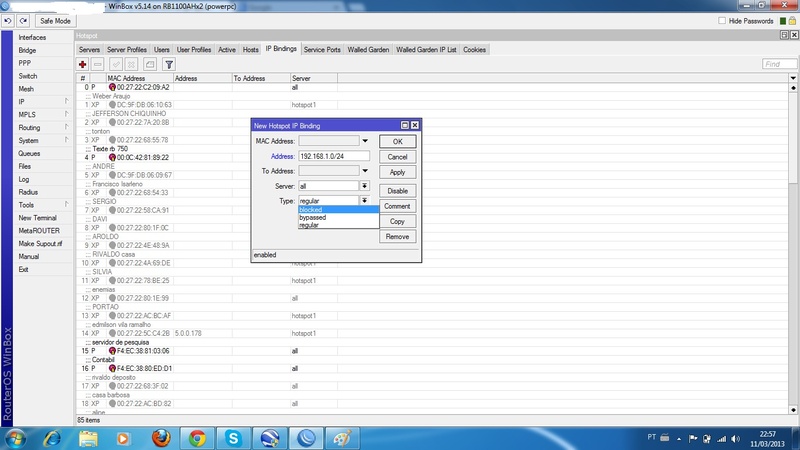800x450 pixels.
Task: Click the Undo arrow icon
Action: coord(8,21)
